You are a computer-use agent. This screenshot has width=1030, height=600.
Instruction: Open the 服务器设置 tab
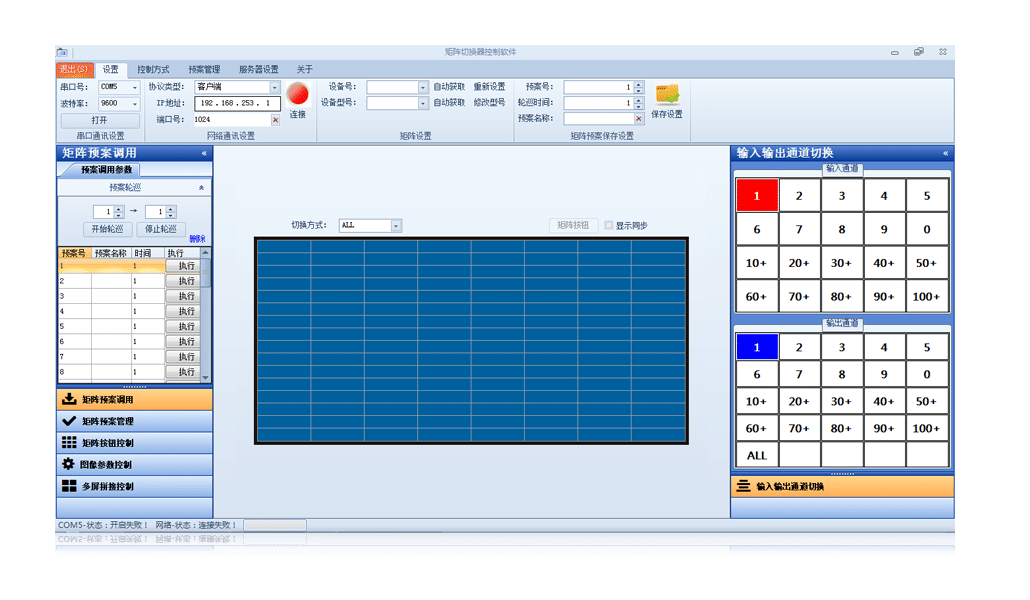(x=258, y=70)
